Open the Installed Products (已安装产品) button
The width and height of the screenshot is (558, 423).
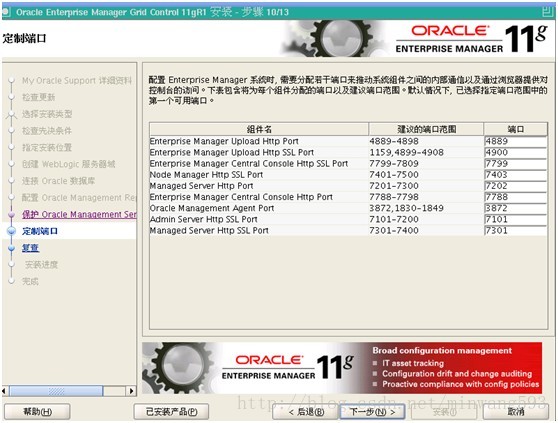pos(171,412)
